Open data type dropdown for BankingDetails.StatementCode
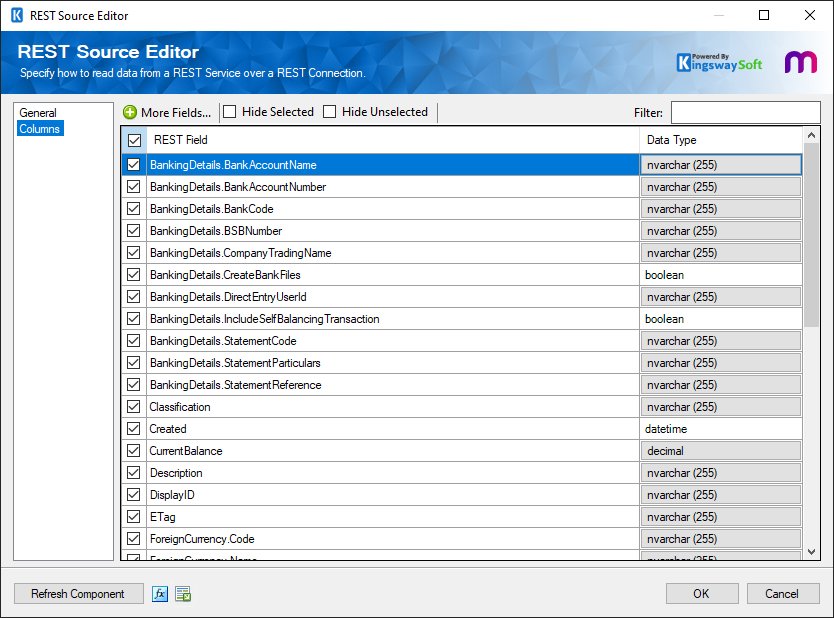The height and width of the screenshot is (618, 834). point(721,340)
